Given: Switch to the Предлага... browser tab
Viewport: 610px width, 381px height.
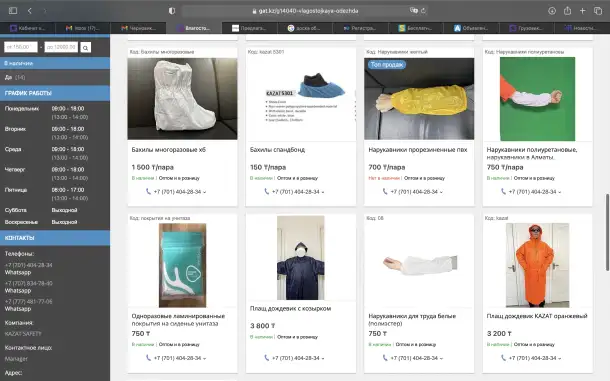Looking at the screenshot, I should coord(249,28).
